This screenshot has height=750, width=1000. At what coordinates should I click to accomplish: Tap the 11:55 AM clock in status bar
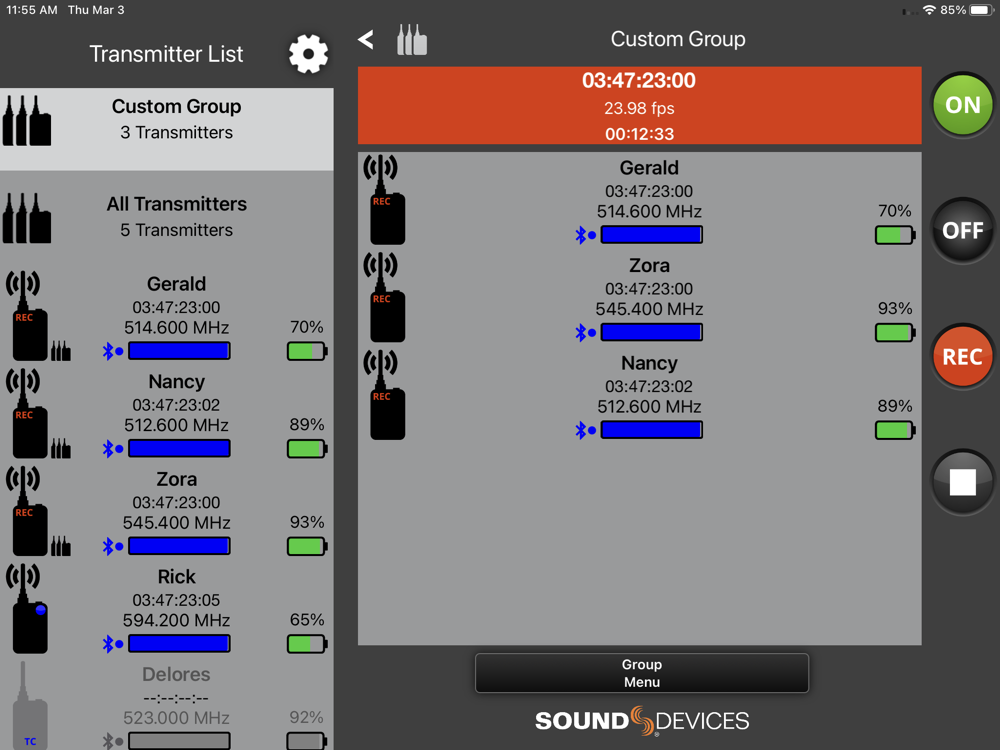coord(31,10)
